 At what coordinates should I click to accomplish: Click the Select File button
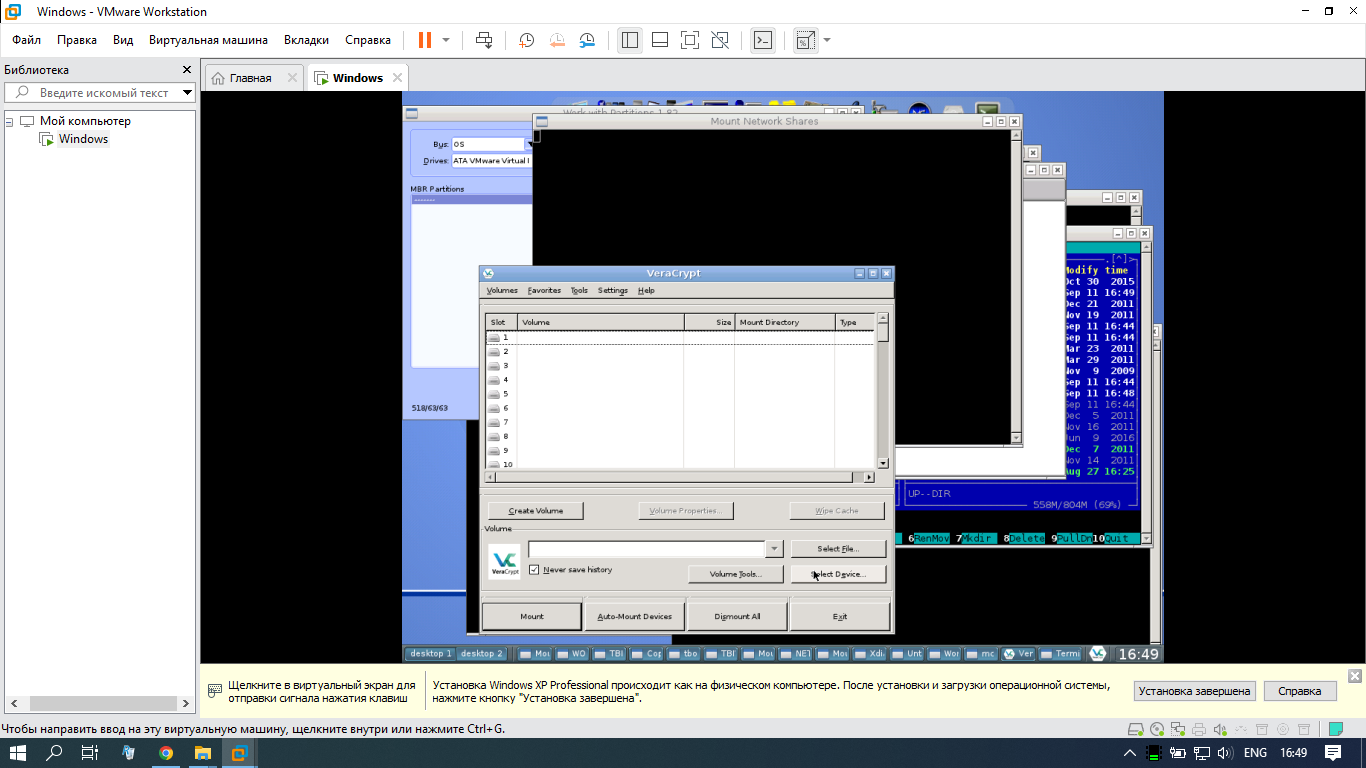(838, 549)
